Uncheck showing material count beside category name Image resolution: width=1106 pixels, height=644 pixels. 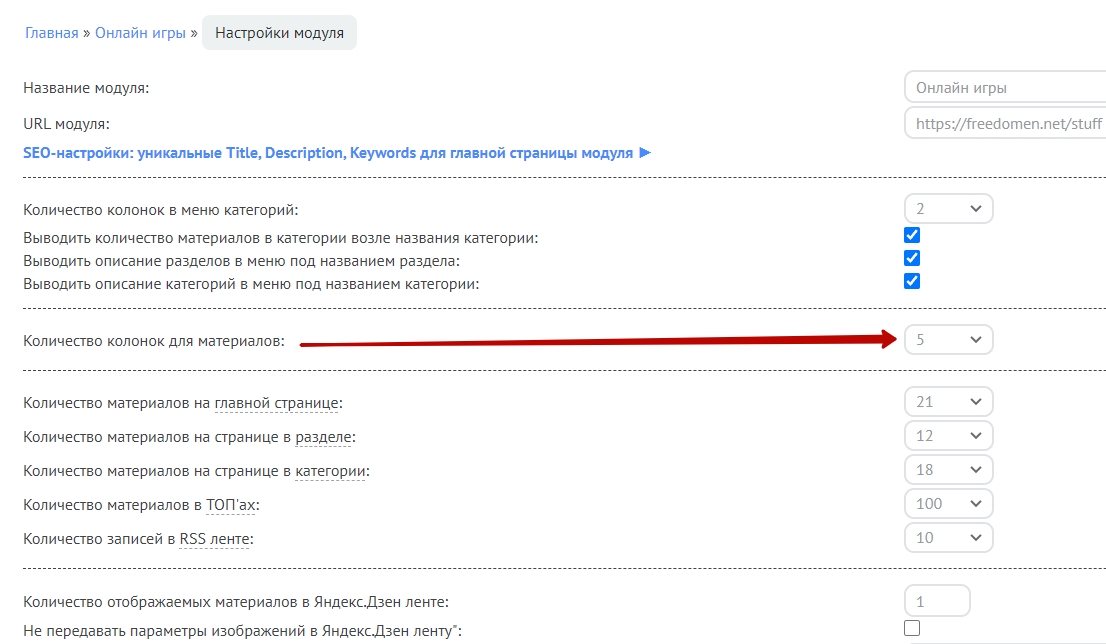tap(911, 236)
